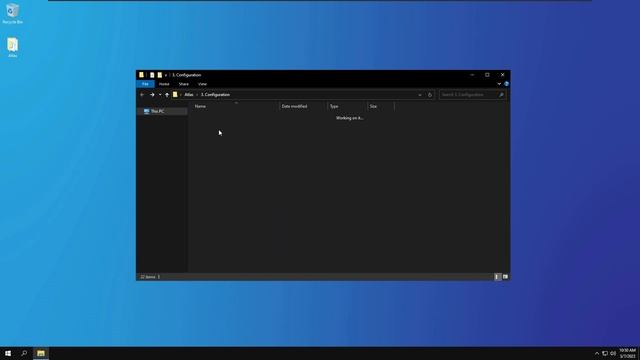The width and height of the screenshot is (640, 360).
Task: Switch to the Home ribbon tab
Action: pos(164,84)
